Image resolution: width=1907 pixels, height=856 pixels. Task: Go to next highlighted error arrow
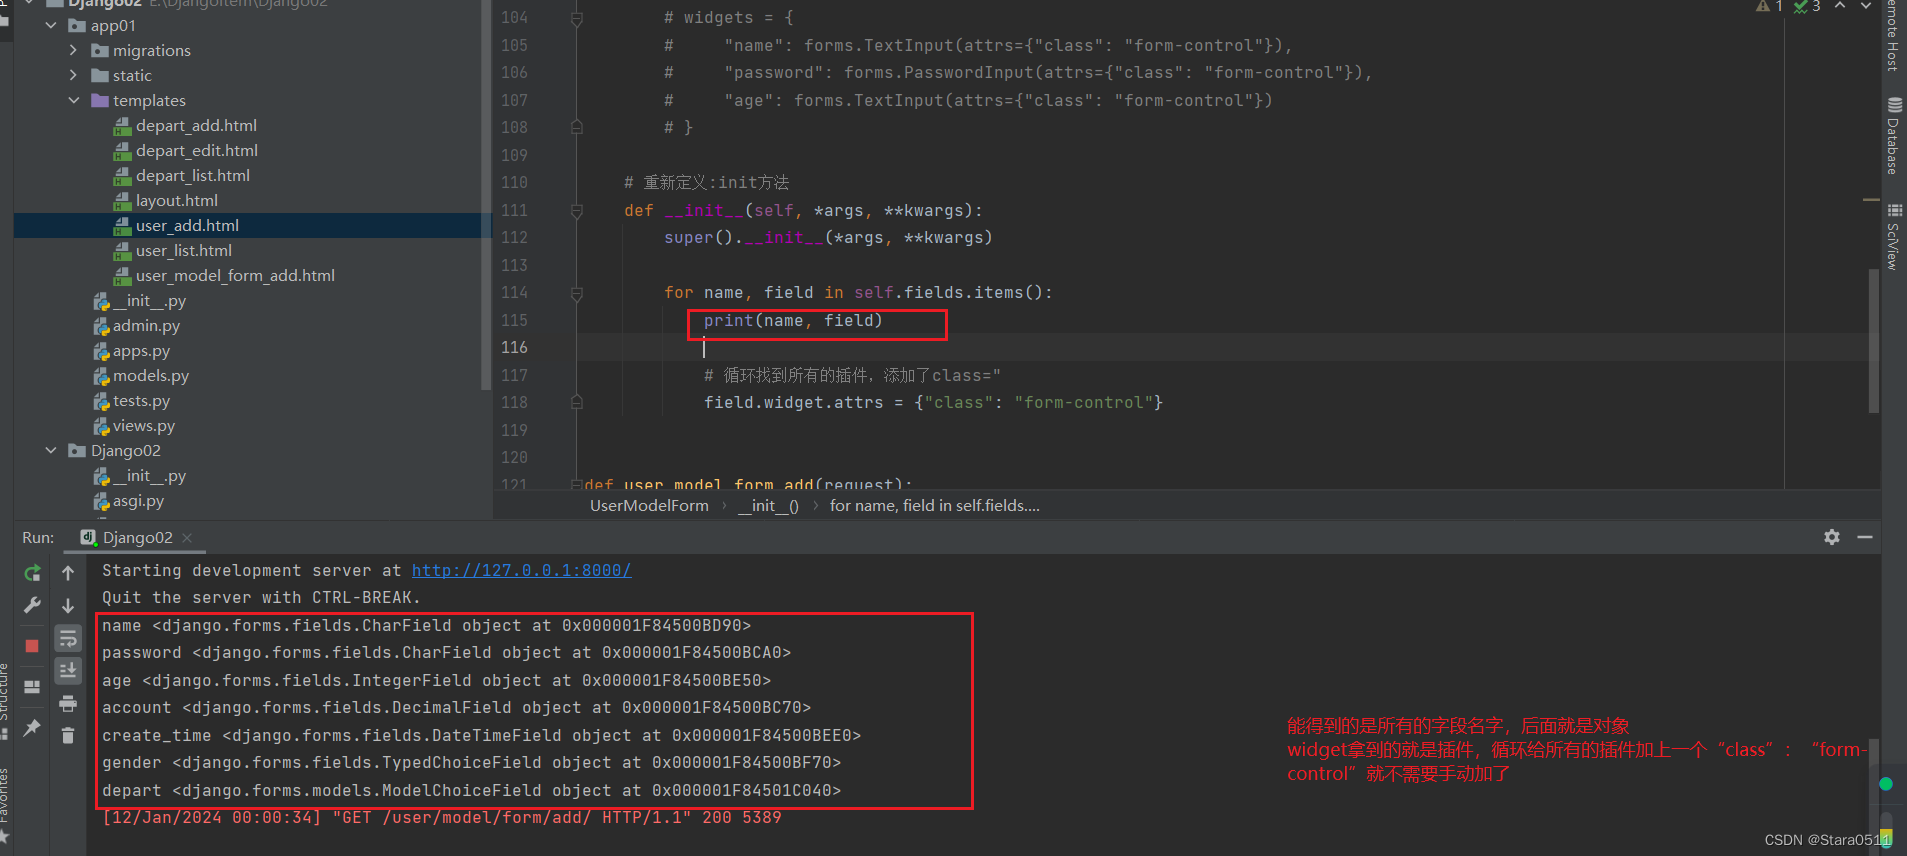pos(1866,6)
